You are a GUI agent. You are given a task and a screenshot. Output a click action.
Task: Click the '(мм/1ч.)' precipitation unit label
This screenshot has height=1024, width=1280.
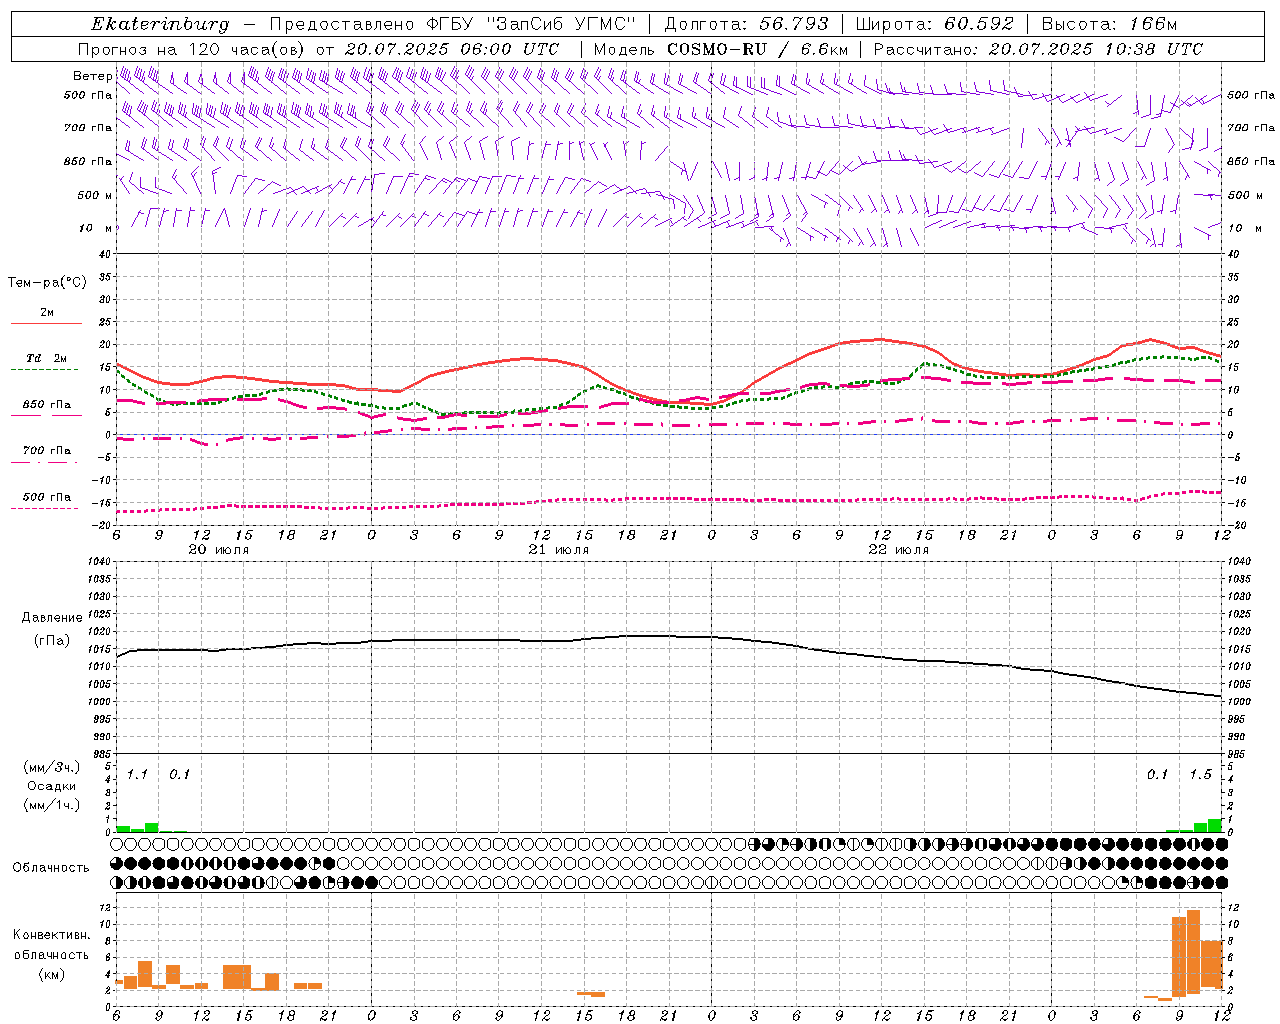[52, 804]
